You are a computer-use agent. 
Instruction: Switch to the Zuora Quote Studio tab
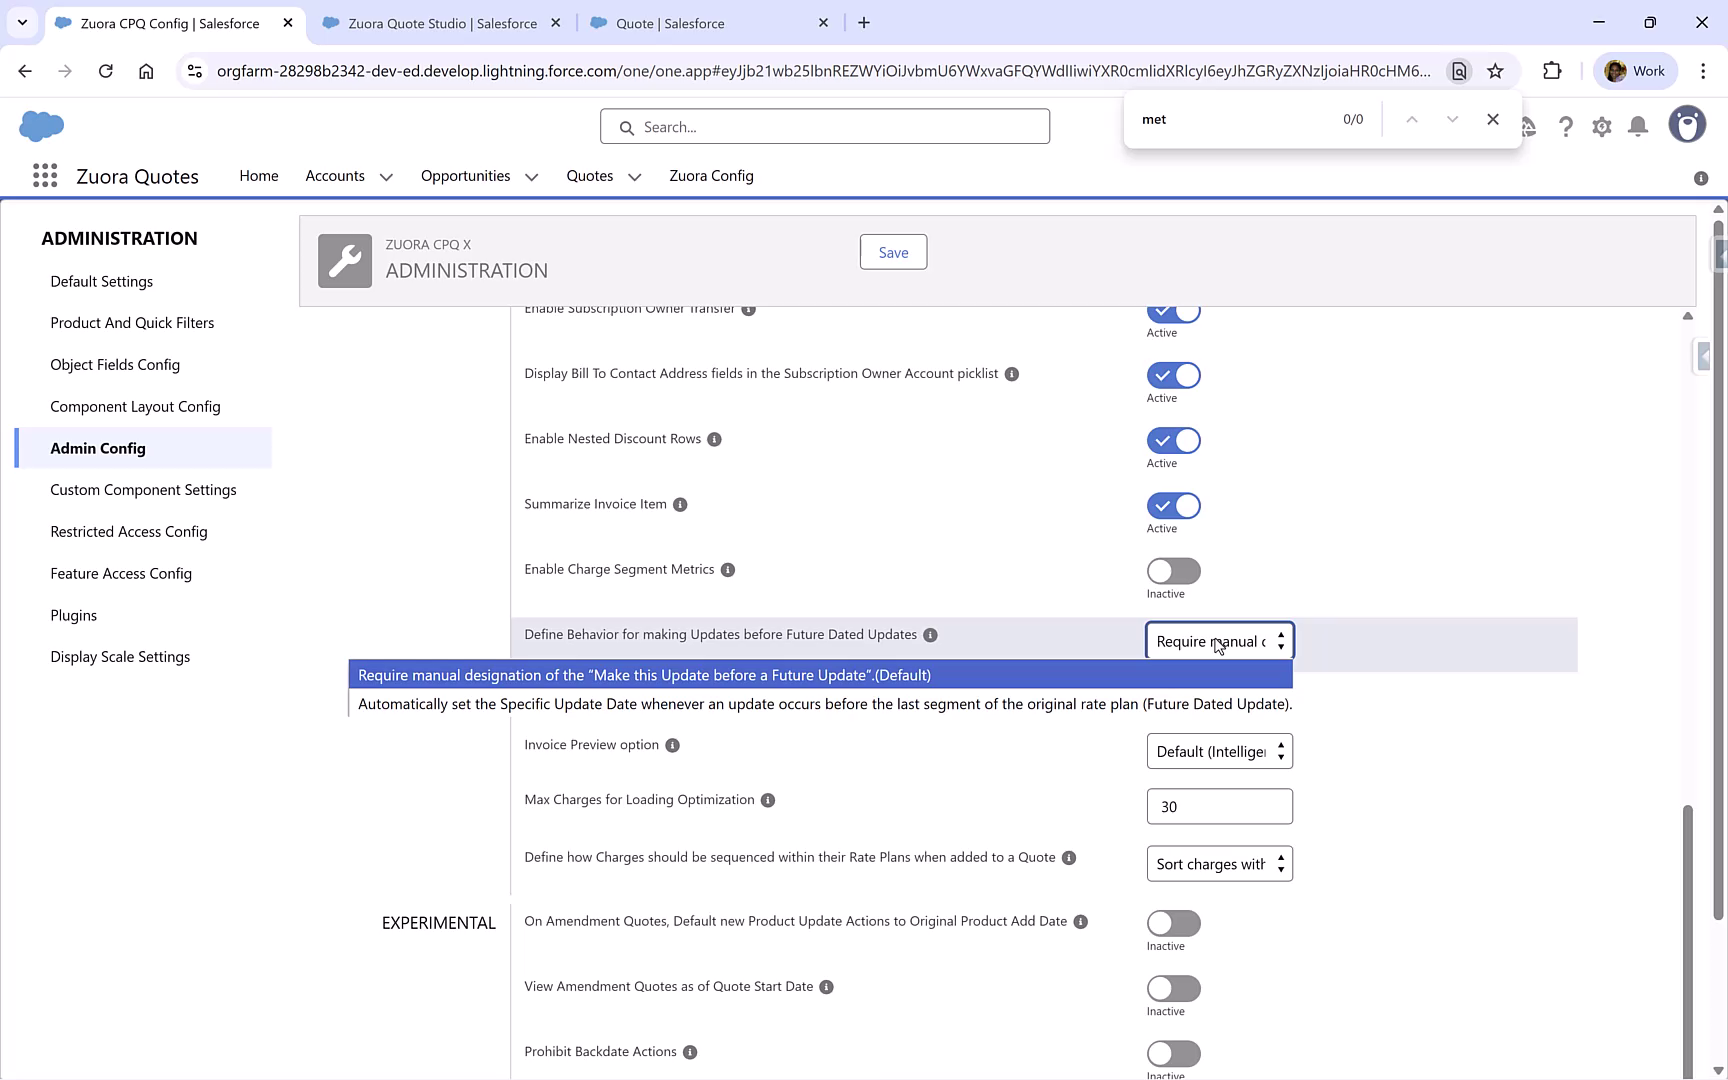438,22
